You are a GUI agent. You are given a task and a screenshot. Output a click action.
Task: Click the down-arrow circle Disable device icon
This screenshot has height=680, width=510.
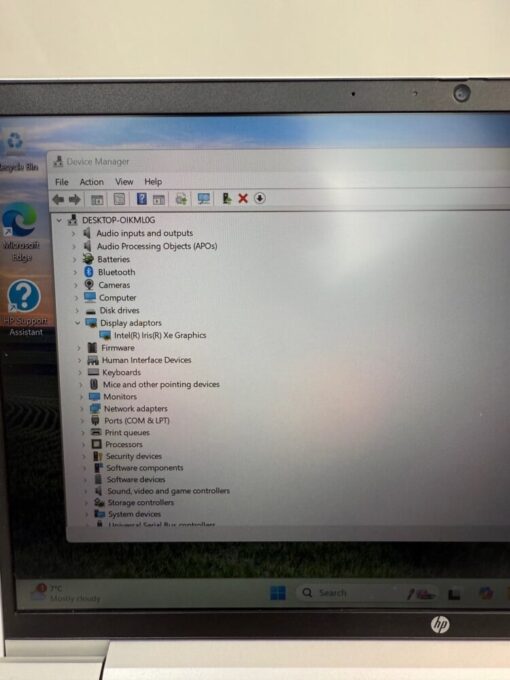pyautogui.click(x=259, y=198)
